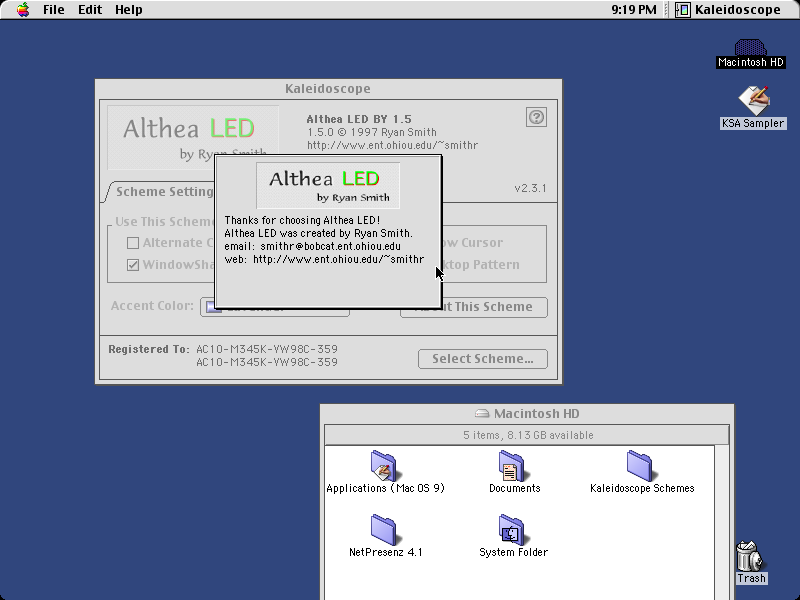Click the 'Accent Color:' label
Image resolution: width=800 pixels, height=600 pixels.
(152, 306)
